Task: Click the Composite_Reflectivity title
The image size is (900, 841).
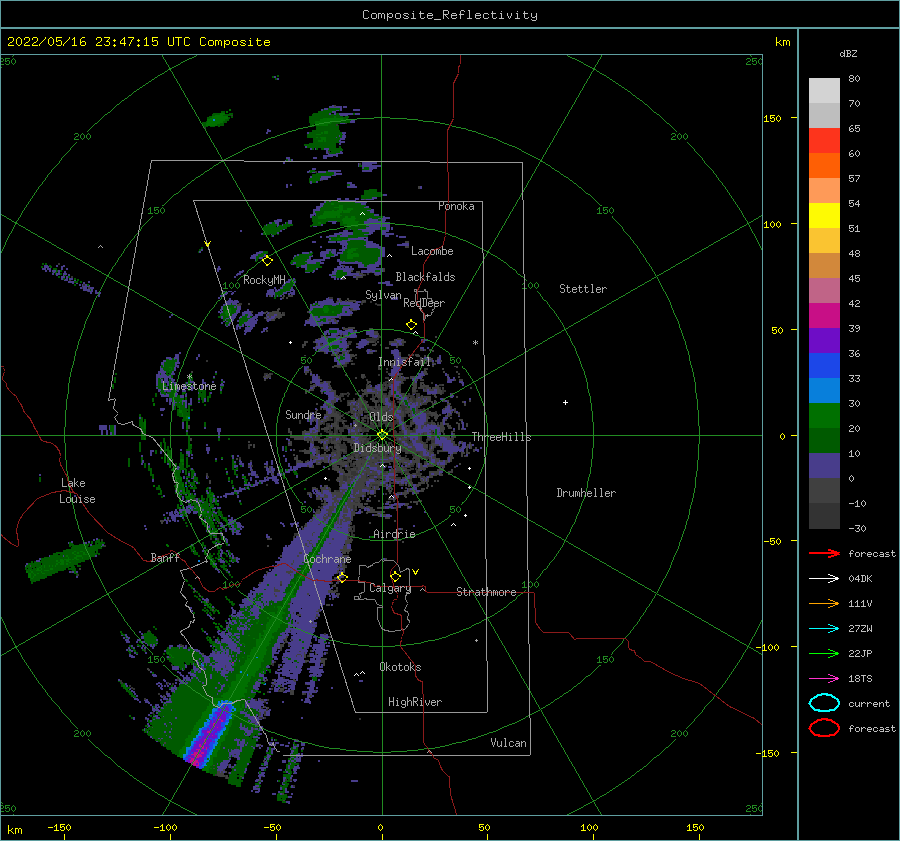Action: 449,15
